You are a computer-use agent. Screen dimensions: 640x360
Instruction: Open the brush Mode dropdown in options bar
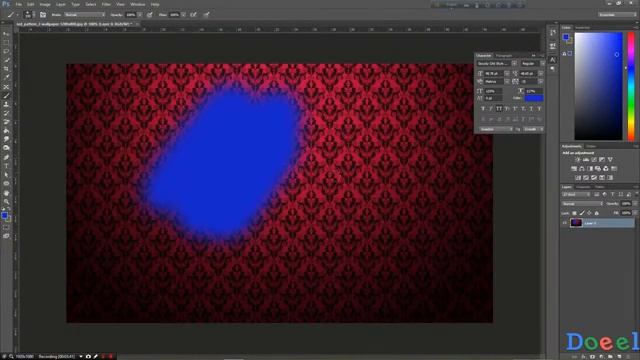point(84,15)
